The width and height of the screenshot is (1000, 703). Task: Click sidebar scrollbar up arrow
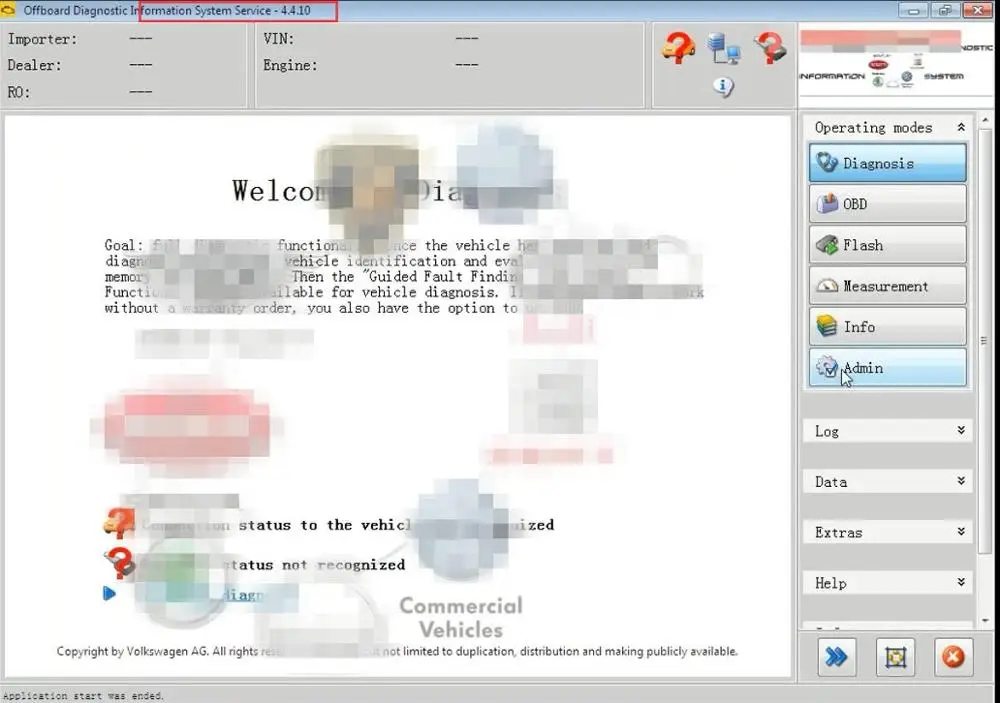[x=985, y=119]
